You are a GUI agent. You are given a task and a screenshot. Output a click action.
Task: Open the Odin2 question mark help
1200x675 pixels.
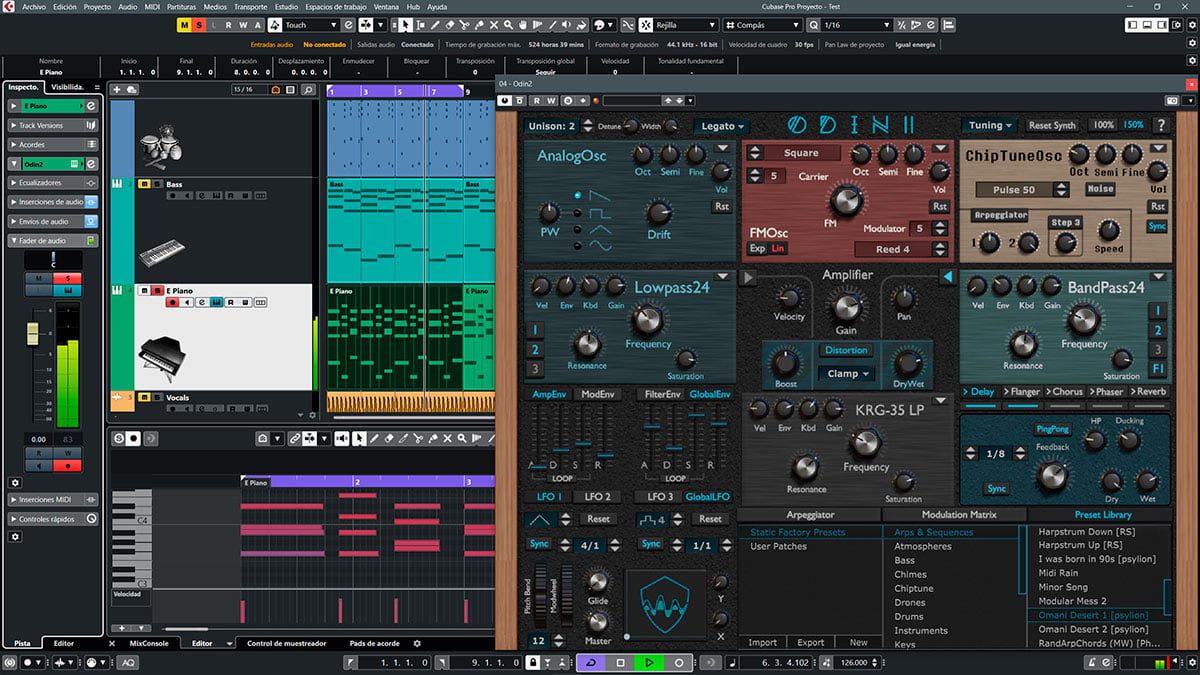coord(1161,125)
